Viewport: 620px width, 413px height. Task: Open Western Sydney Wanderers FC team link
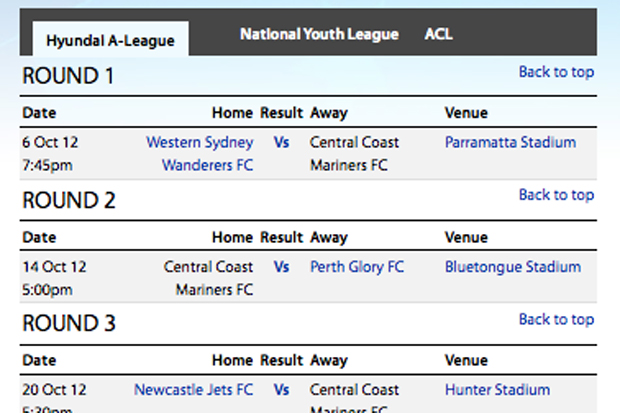click(200, 154)
